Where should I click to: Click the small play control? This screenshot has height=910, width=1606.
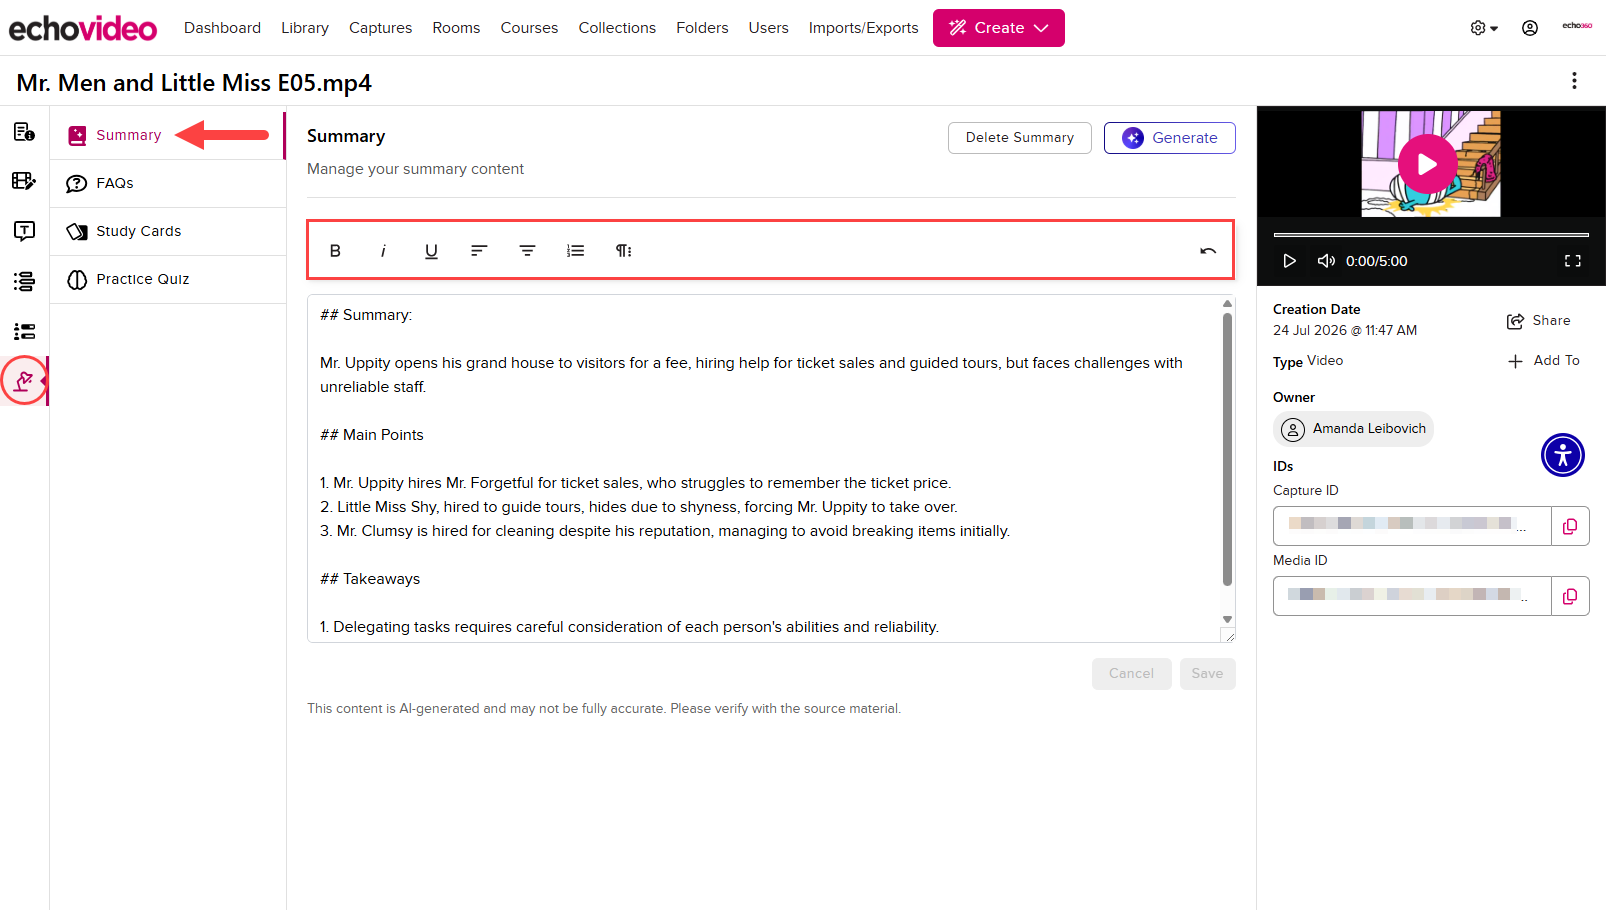click(x=1289, y=261)
